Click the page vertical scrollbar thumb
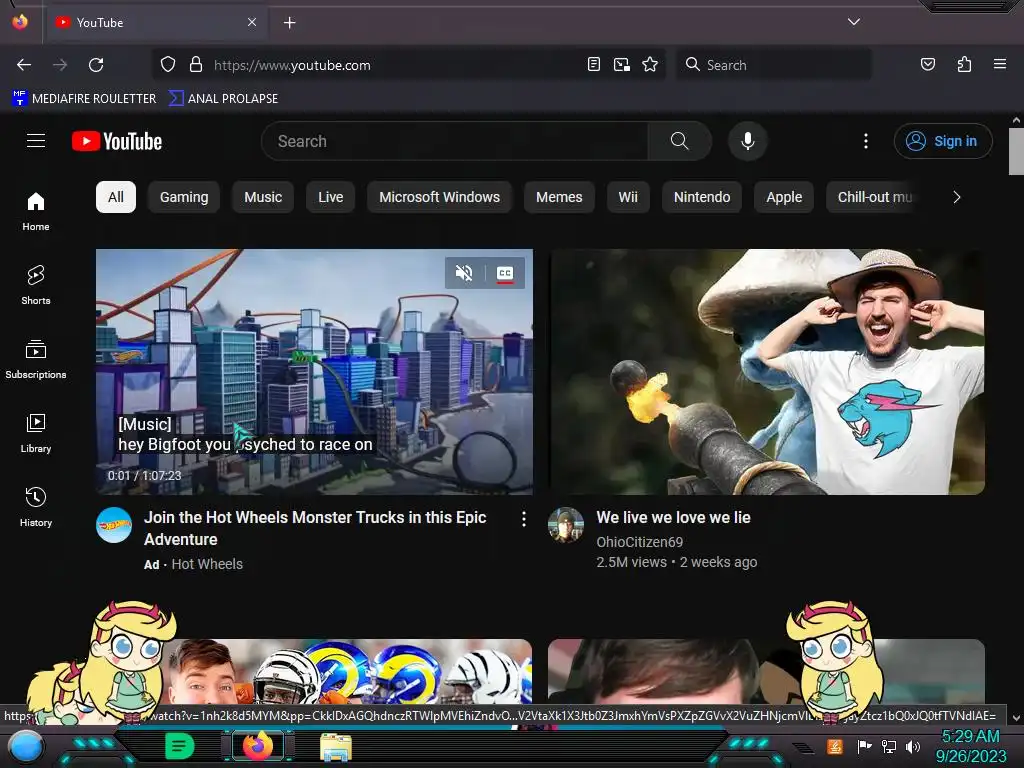The height and width of the screenshot is (768, 1024). coord(1016,152)
